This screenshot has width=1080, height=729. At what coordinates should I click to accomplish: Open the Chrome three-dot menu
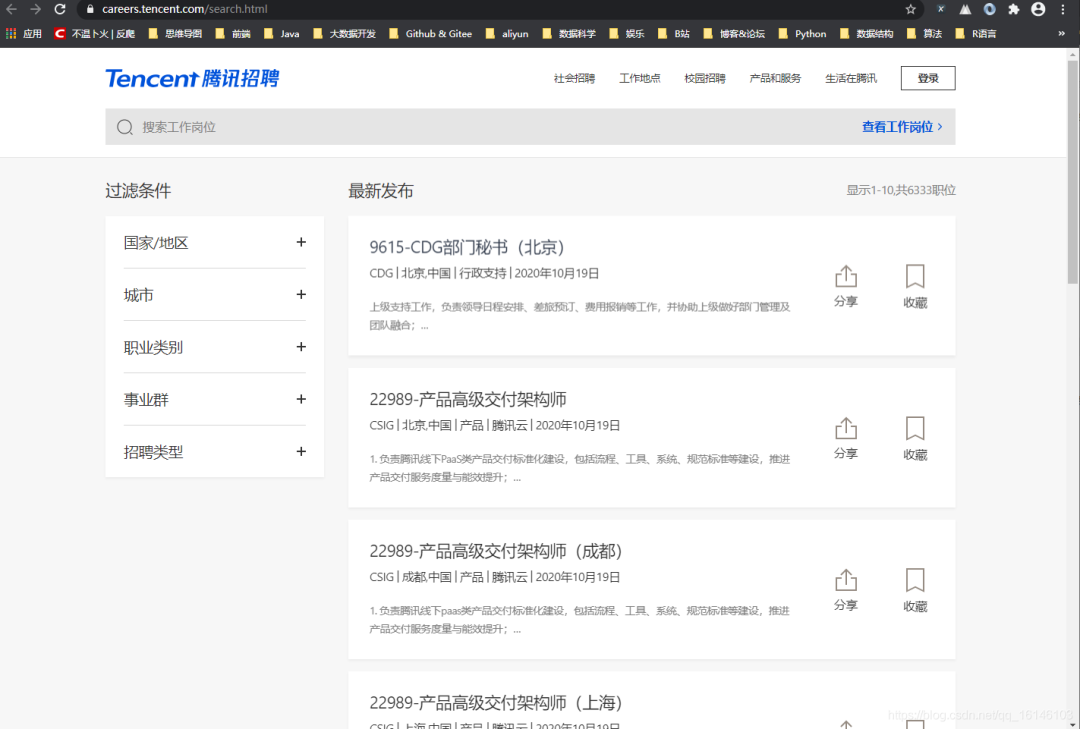[x=1063, y=9]
